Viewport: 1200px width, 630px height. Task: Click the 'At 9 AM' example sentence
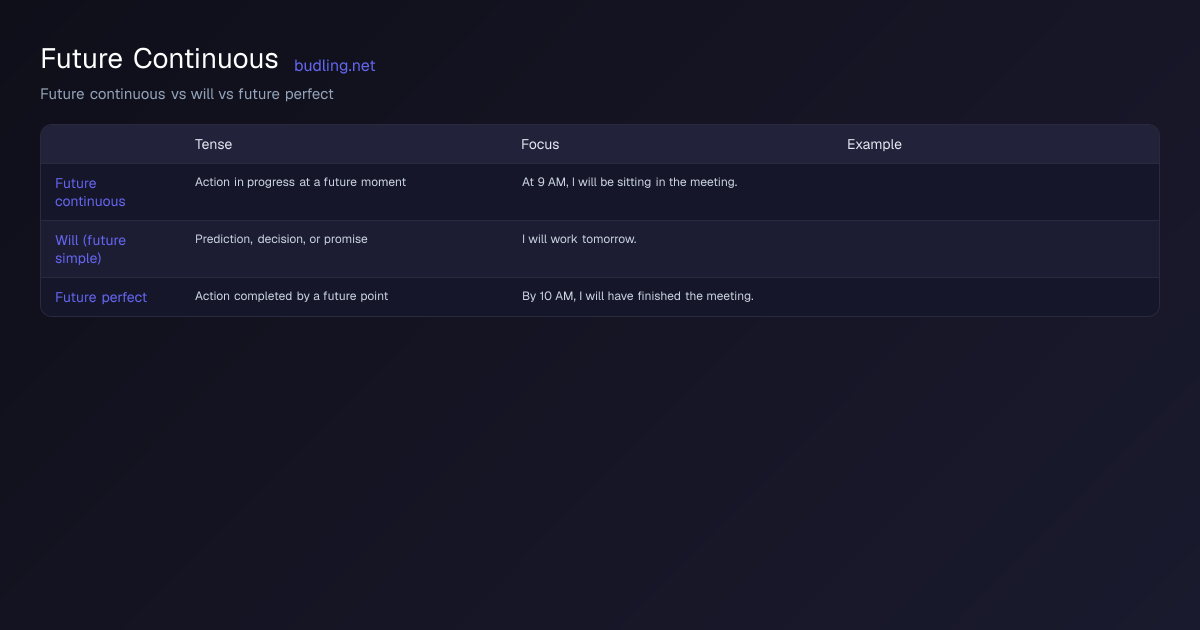coord(629,182)
